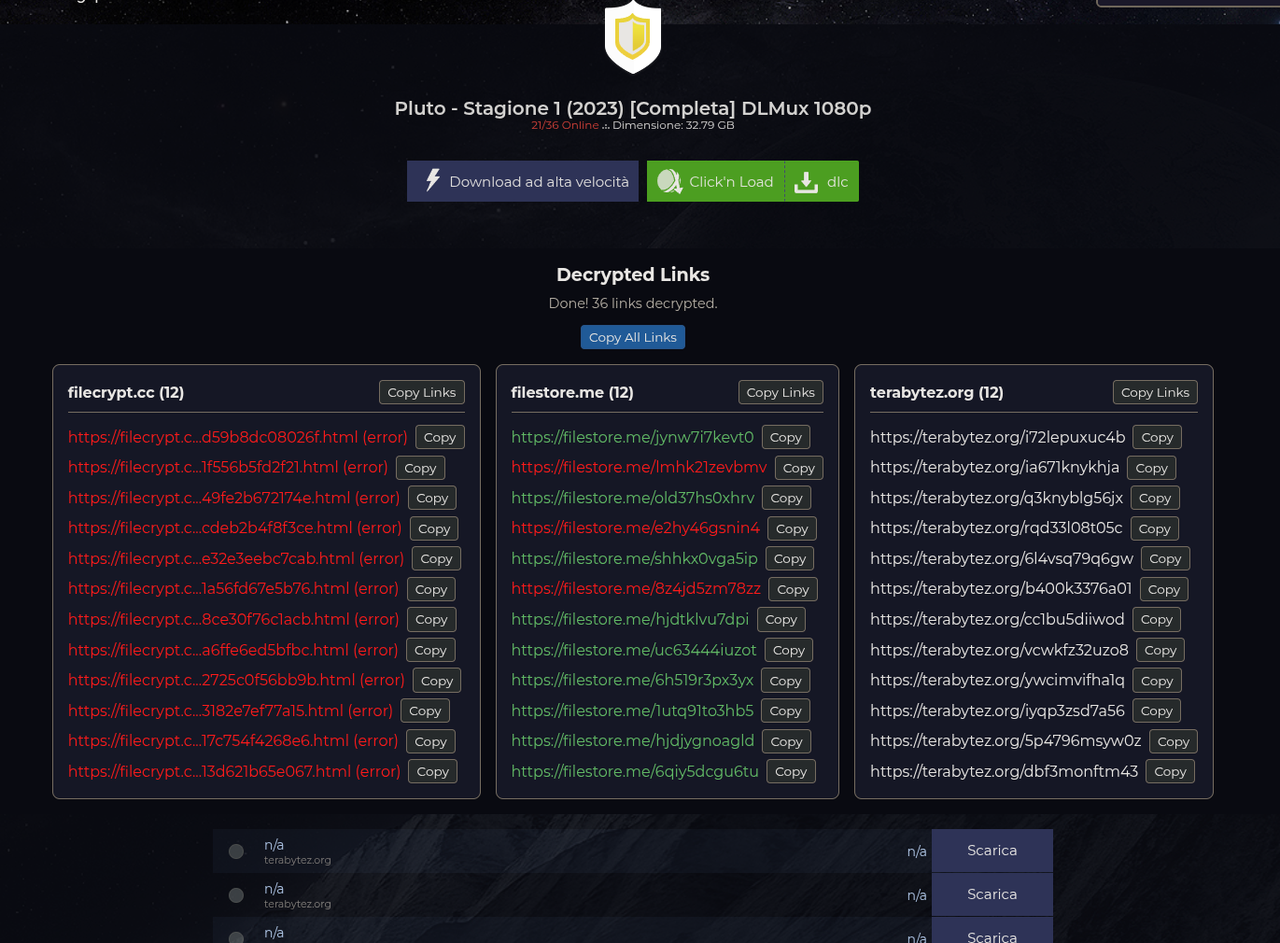The width and height of the screenshot is (1280, 943).
Task: Click the lightning bolt high-speed download icon
Action: pos(433,181)
